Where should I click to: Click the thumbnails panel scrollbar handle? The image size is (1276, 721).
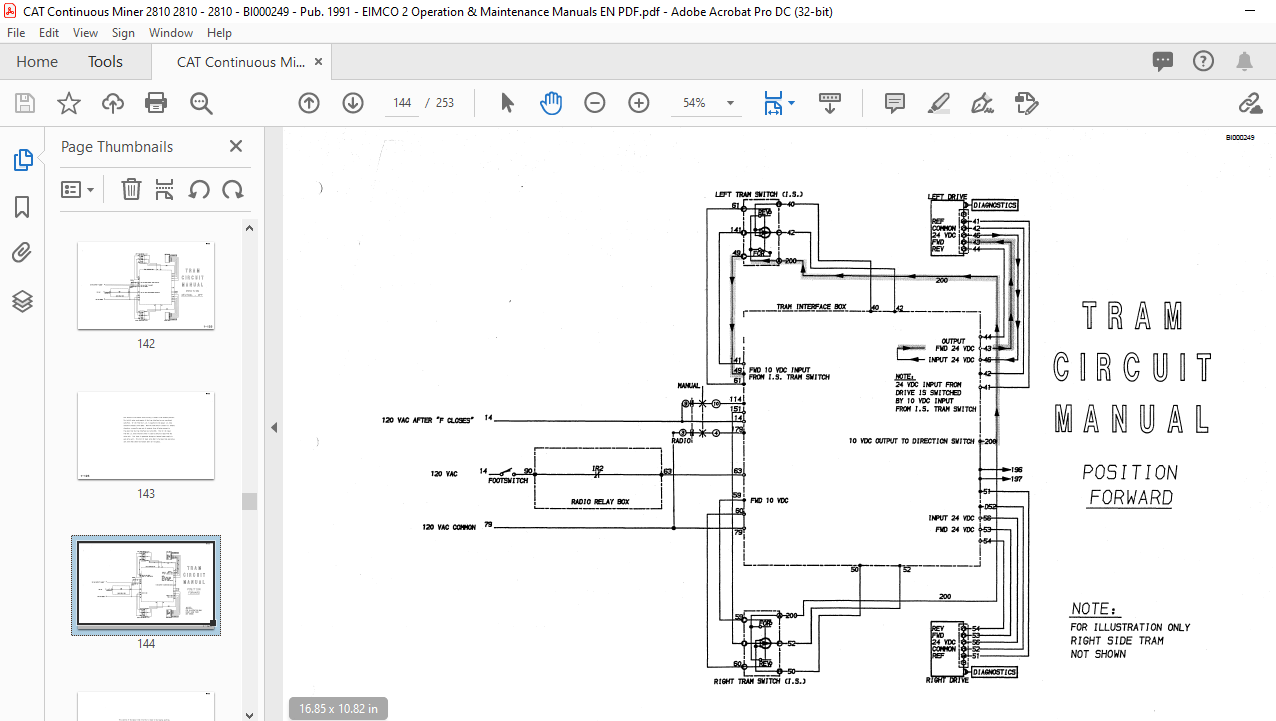click(250, 501)
